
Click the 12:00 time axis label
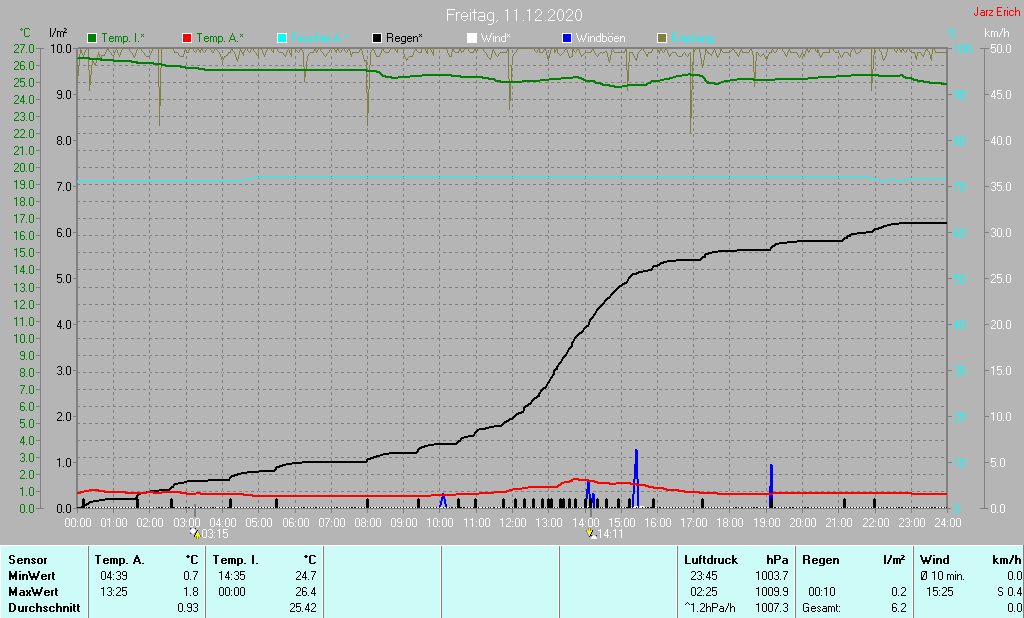click(x=512, y=522)
